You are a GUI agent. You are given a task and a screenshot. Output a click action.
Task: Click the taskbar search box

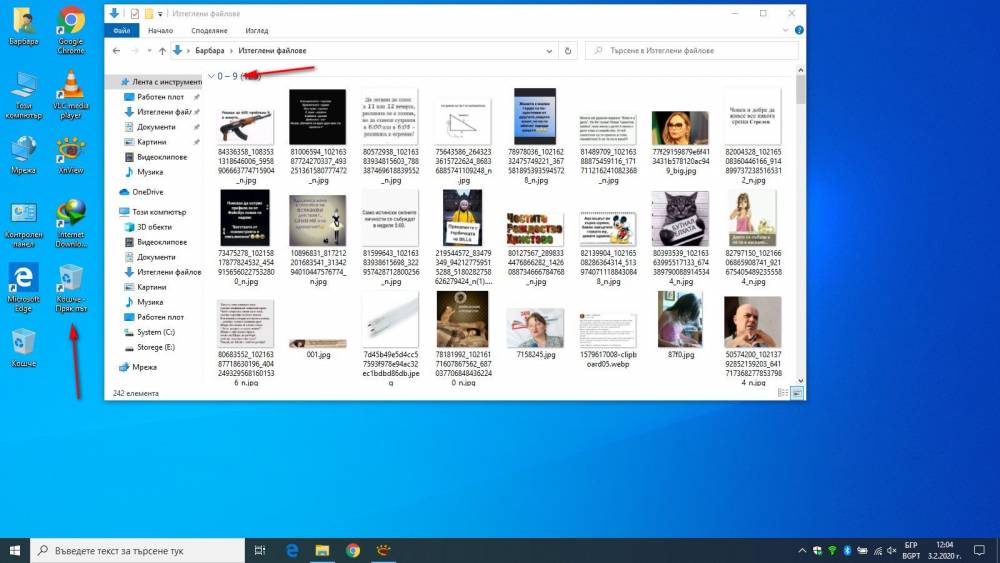137,550
